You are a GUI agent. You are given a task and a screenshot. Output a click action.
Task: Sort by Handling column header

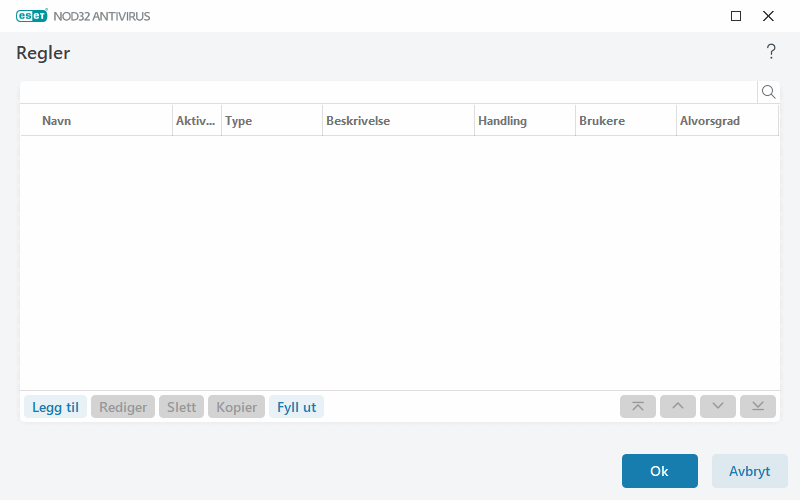point(525,121)
